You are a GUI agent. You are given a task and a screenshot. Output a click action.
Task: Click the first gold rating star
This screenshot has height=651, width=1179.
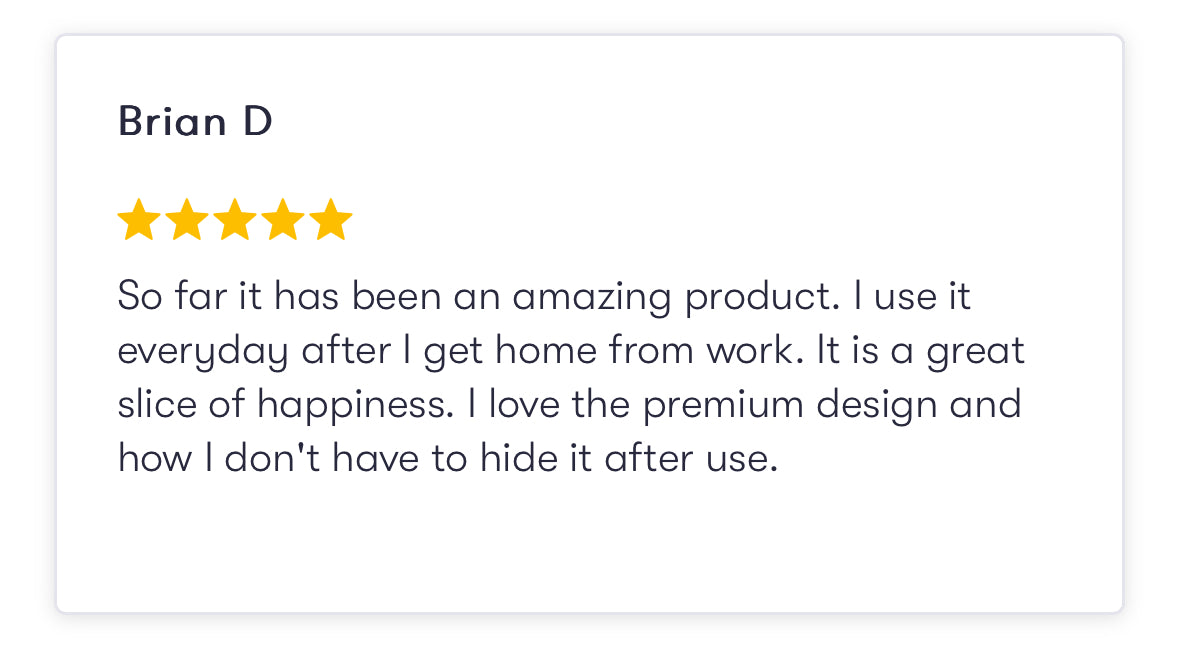tap(138, 221)
